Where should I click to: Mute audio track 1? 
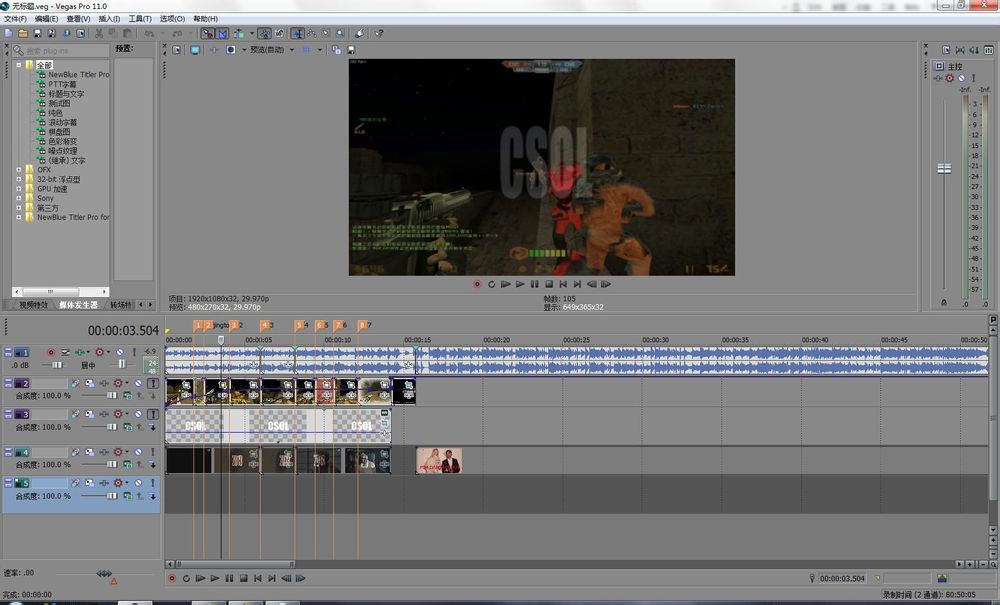[119, 352]
